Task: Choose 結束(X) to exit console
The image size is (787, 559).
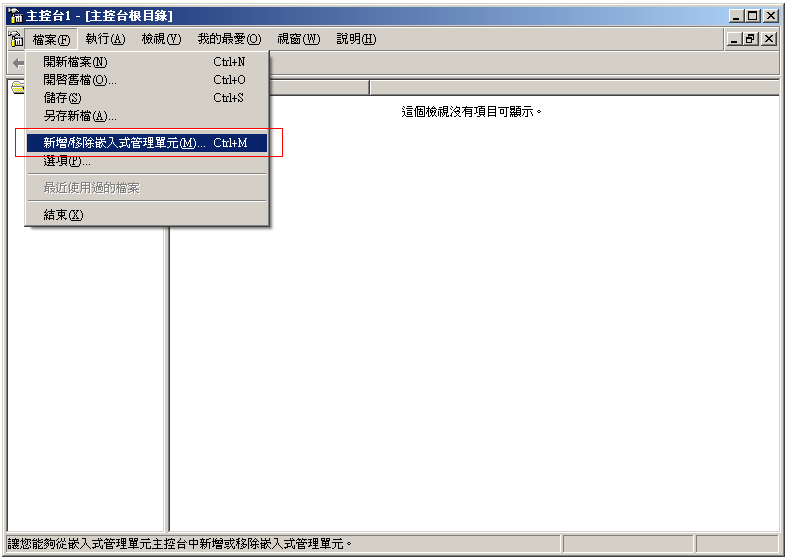Action: pos(147,215)
